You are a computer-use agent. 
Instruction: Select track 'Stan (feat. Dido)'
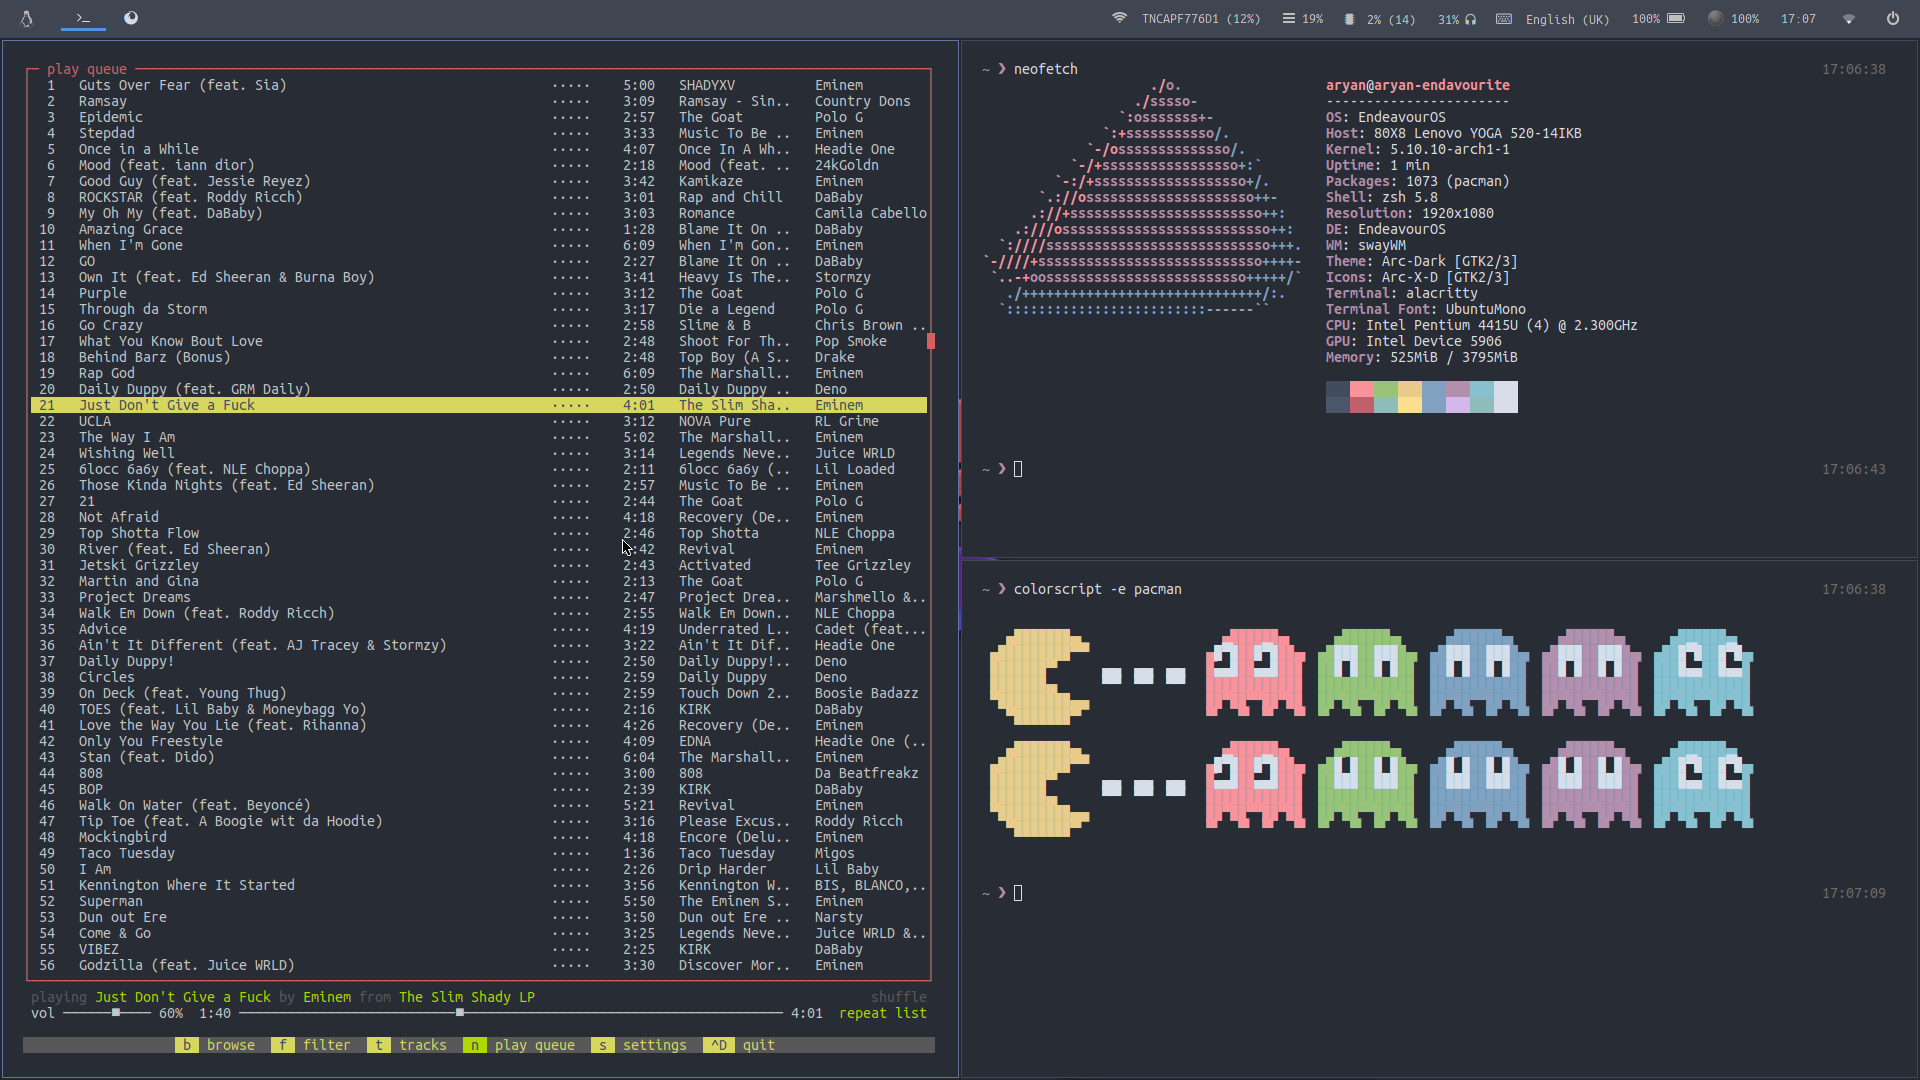[147, 757]
